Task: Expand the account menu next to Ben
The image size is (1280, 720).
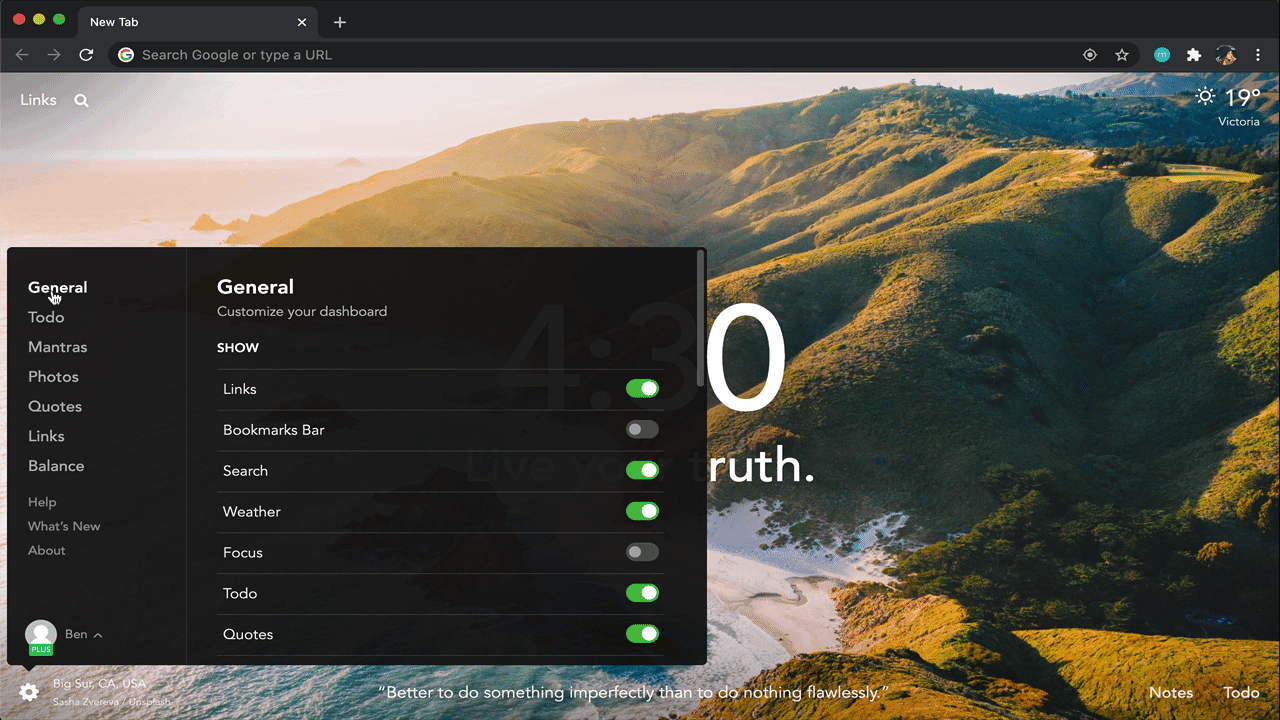Action: pos(98,635)
